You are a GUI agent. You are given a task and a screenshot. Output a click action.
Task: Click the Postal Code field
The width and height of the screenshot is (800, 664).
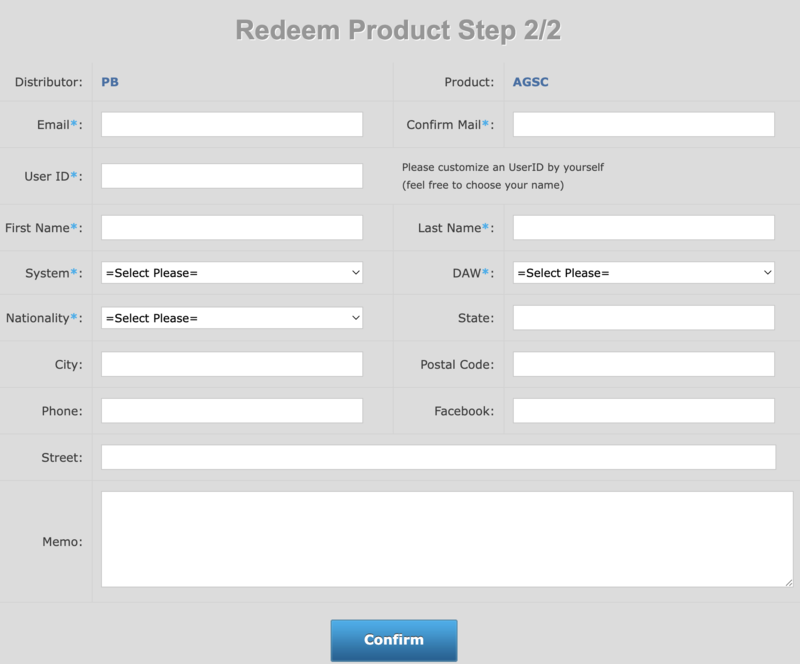pyautogui.click(x=643, y=364)
